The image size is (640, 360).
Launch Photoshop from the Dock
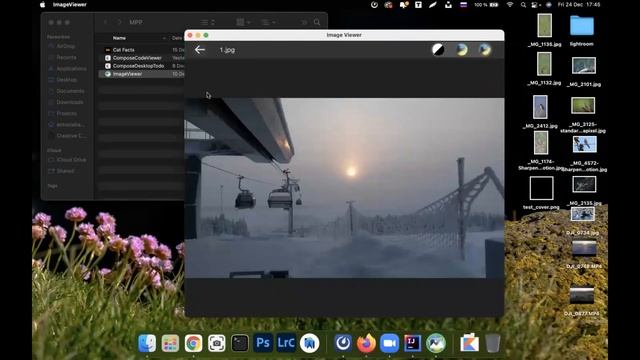coord(263,343)
